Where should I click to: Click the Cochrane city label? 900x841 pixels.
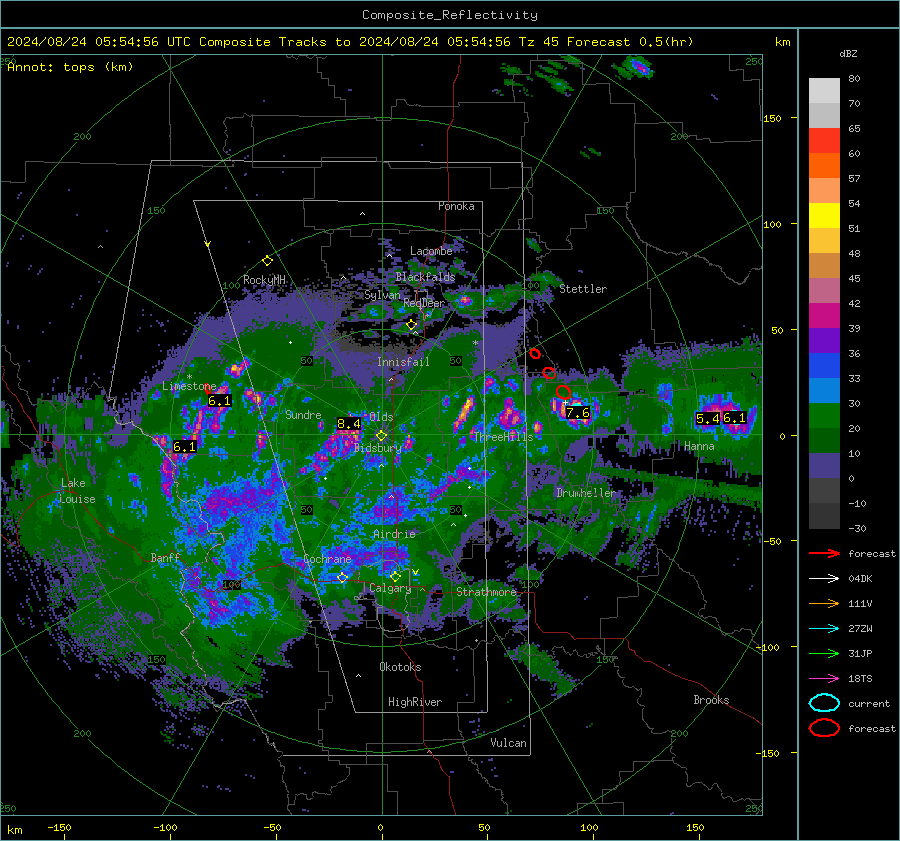(x=327, y=559)
